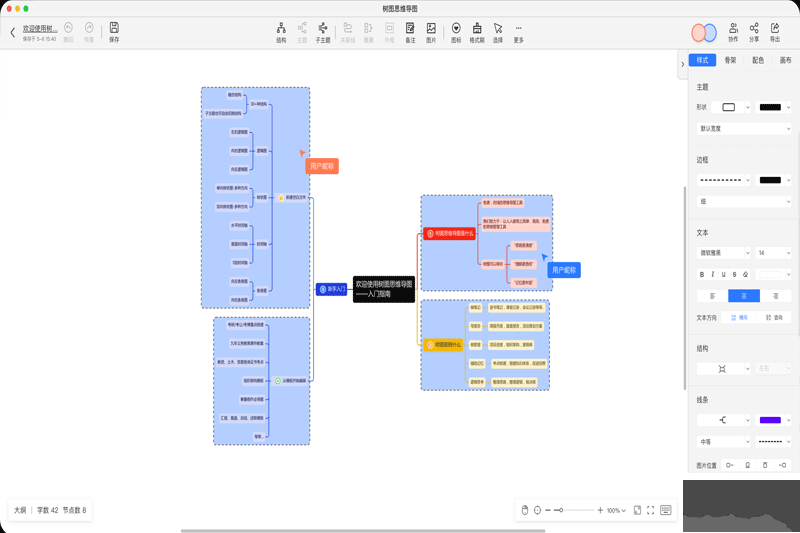Click the 分享 (Share) icon
The width and height of the screenshot is (800, 533).
tap(754, 32)
